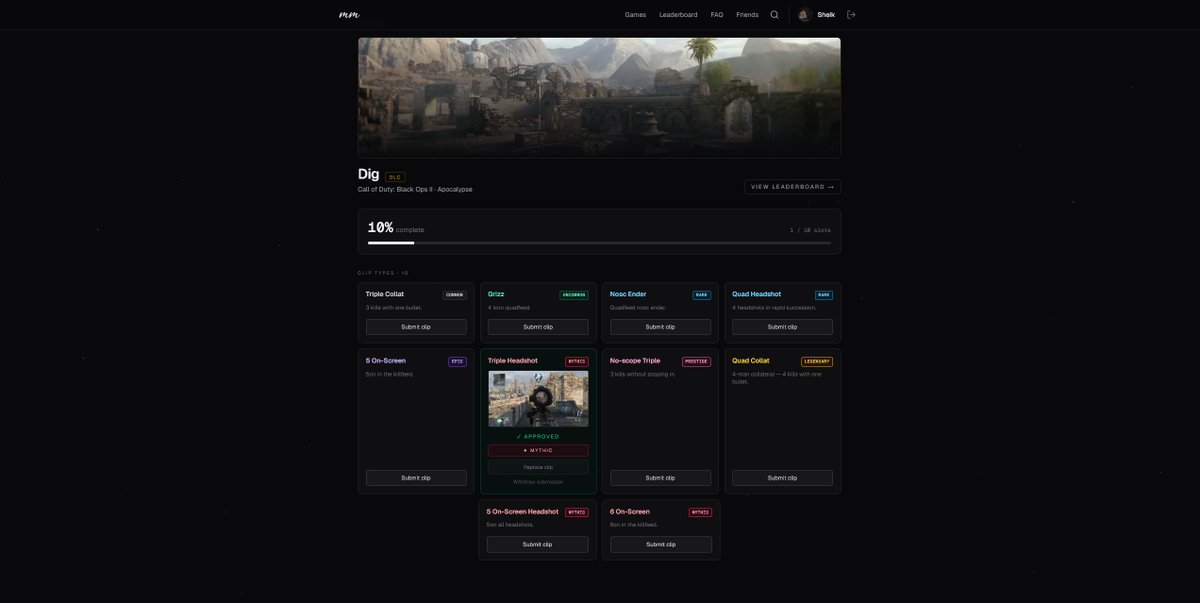Screen dimensions: 1200x603
Task: Click '3 kills without scoping in.' description
Action: [643, 374]
